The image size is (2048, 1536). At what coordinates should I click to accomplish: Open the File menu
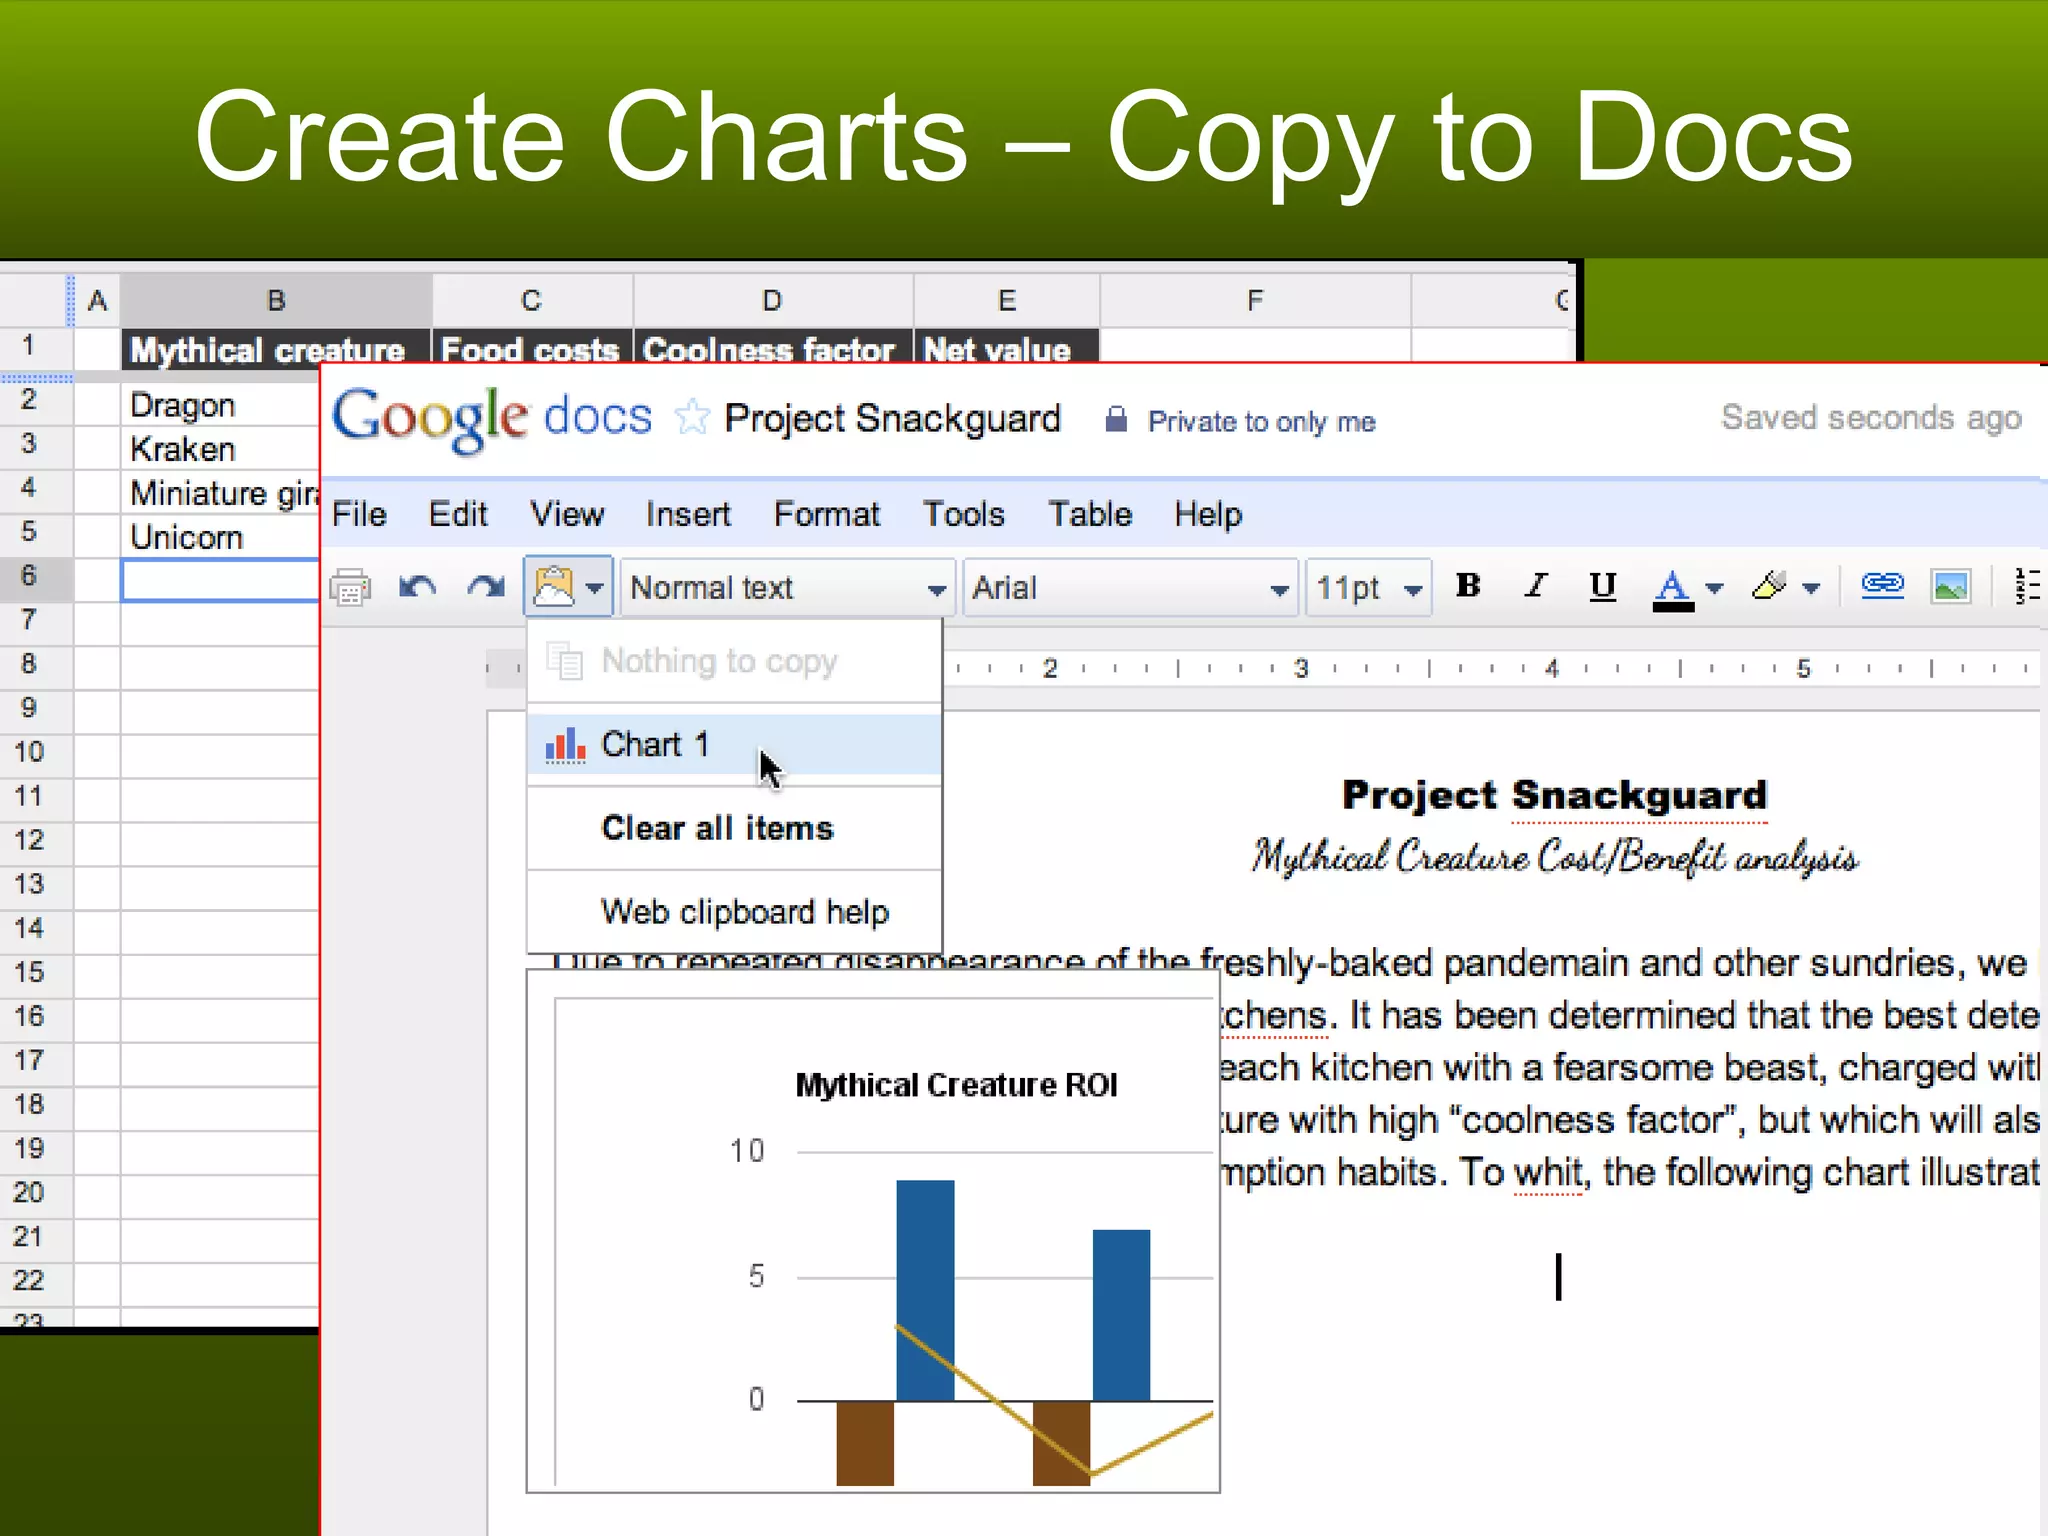[359, 514]
